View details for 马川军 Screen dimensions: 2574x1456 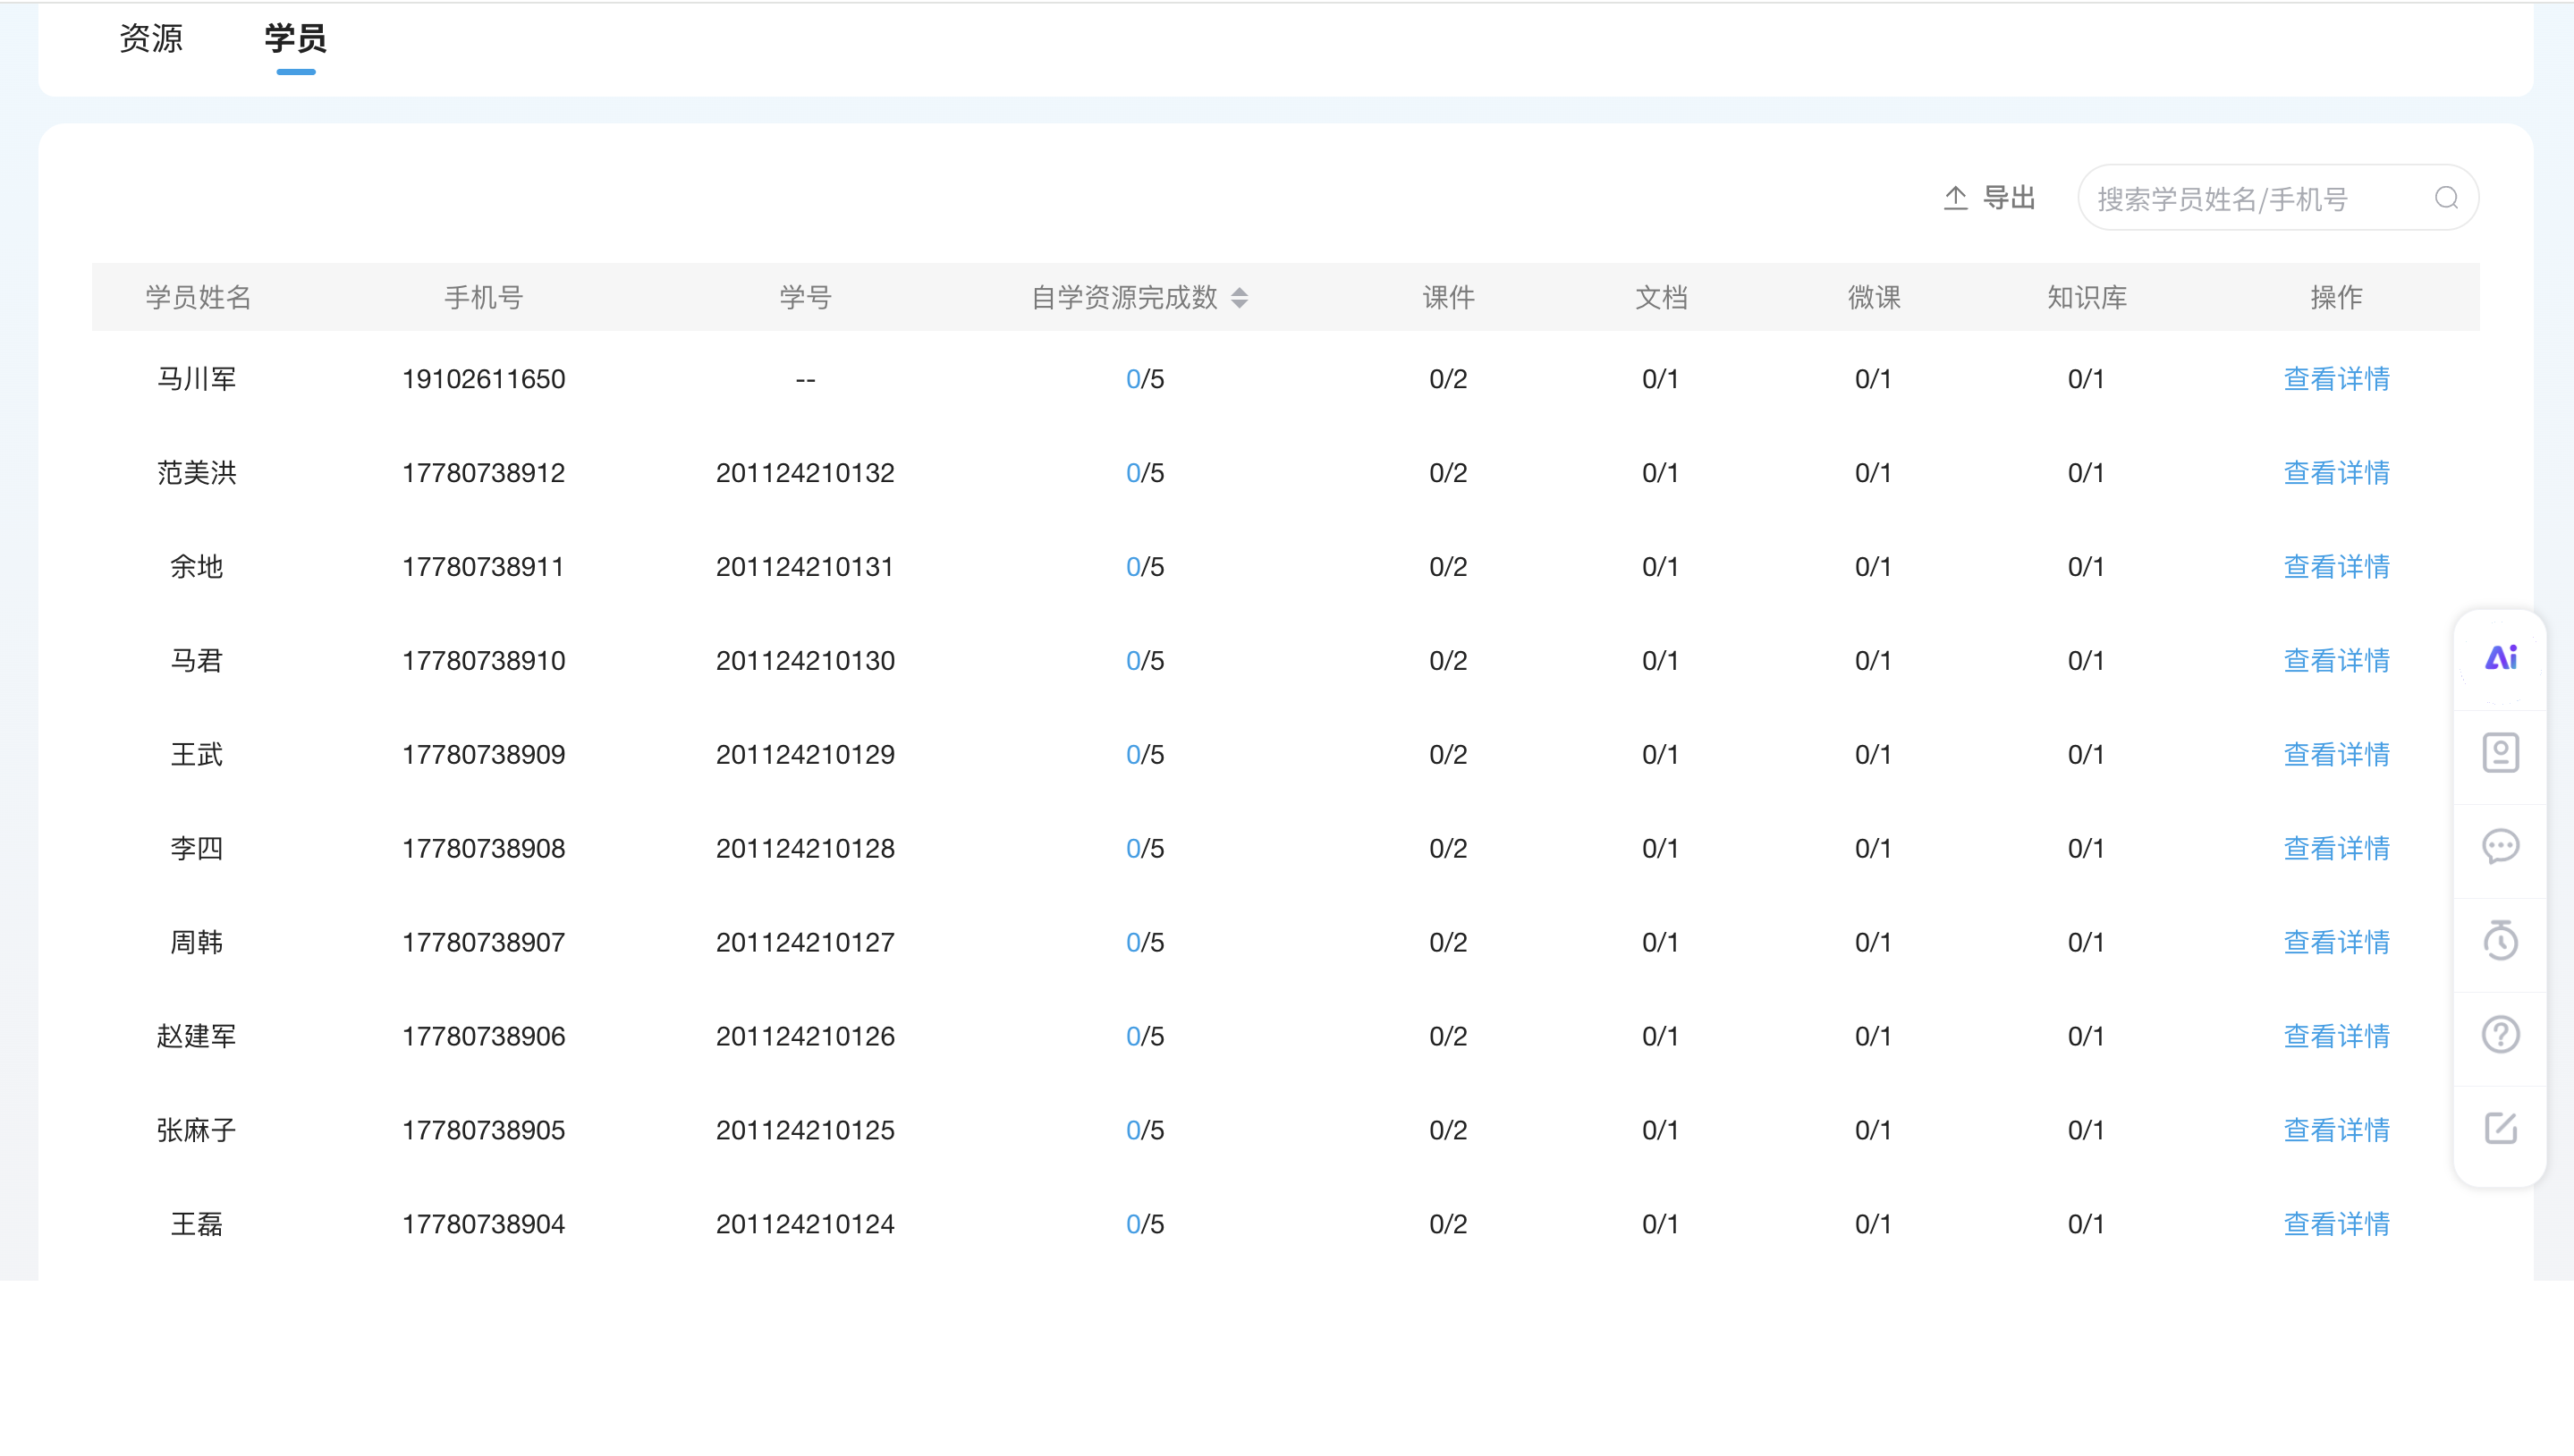click(2336, 379)
